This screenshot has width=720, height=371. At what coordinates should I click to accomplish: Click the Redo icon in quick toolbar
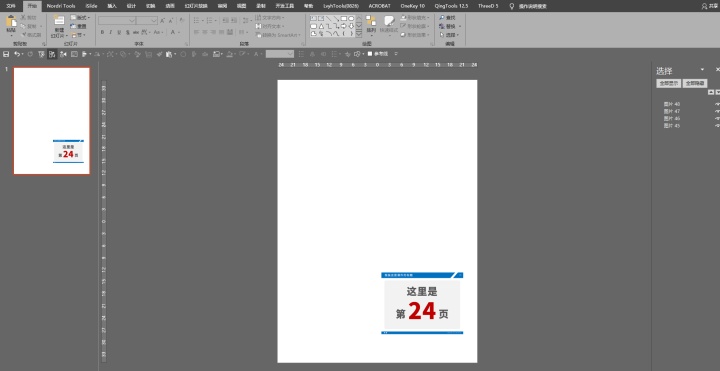pos(30,54)
